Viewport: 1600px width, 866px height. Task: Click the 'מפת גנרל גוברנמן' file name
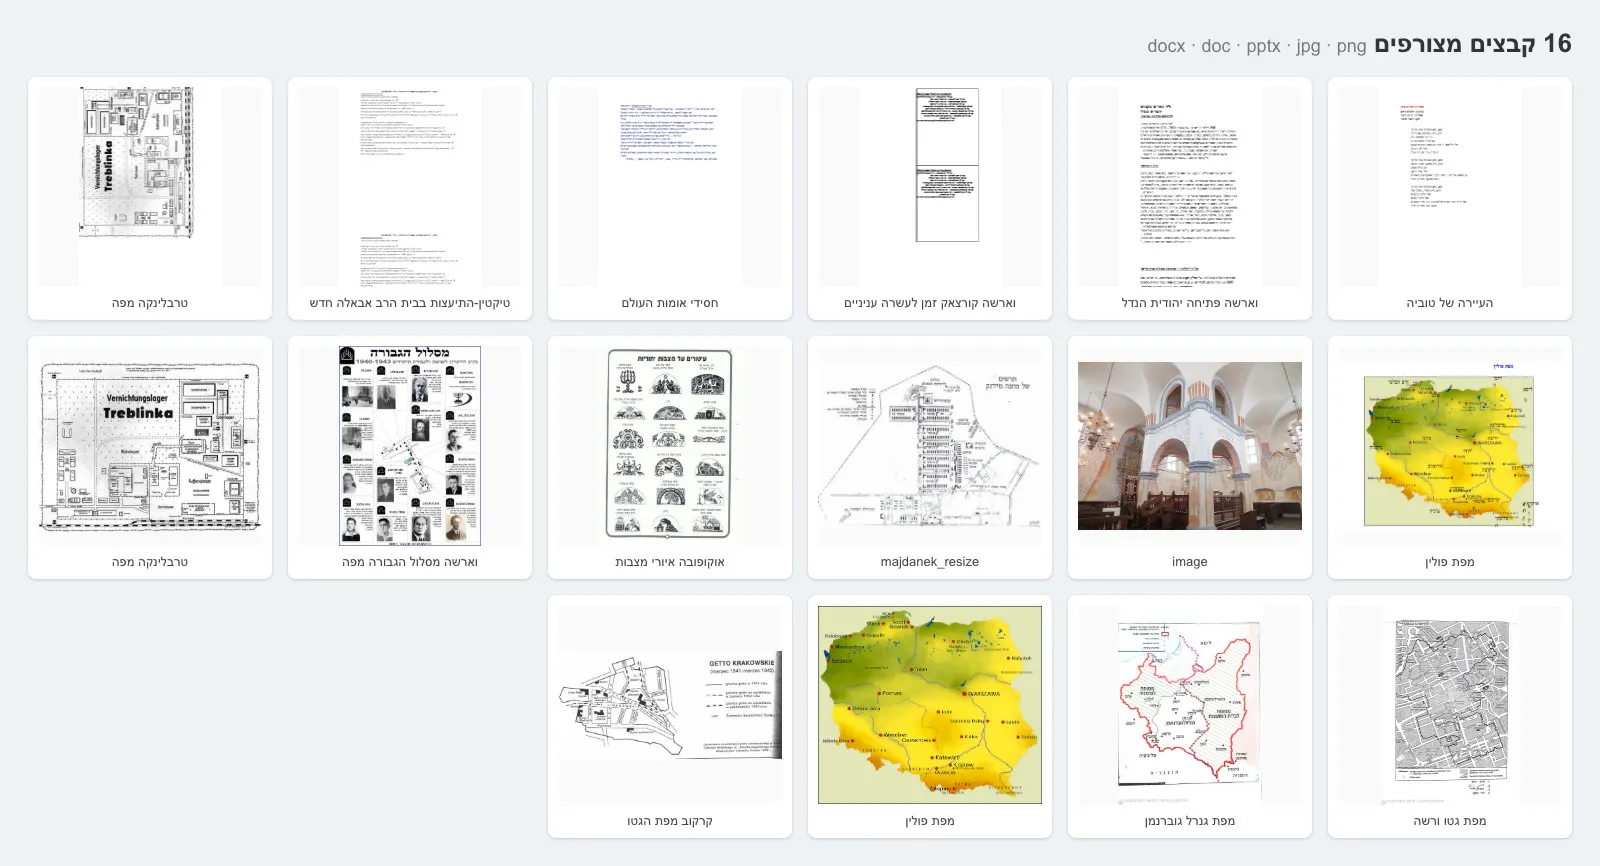click(x=1190, y=821)
